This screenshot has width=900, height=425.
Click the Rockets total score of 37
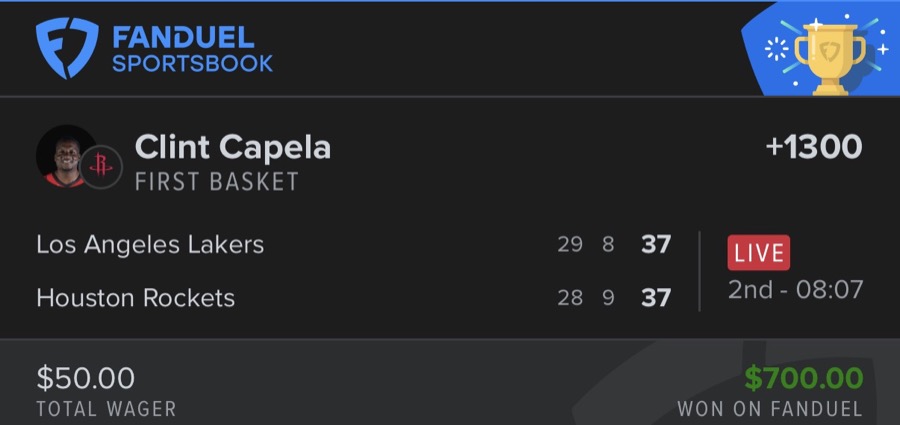click(x=656, y=298)
